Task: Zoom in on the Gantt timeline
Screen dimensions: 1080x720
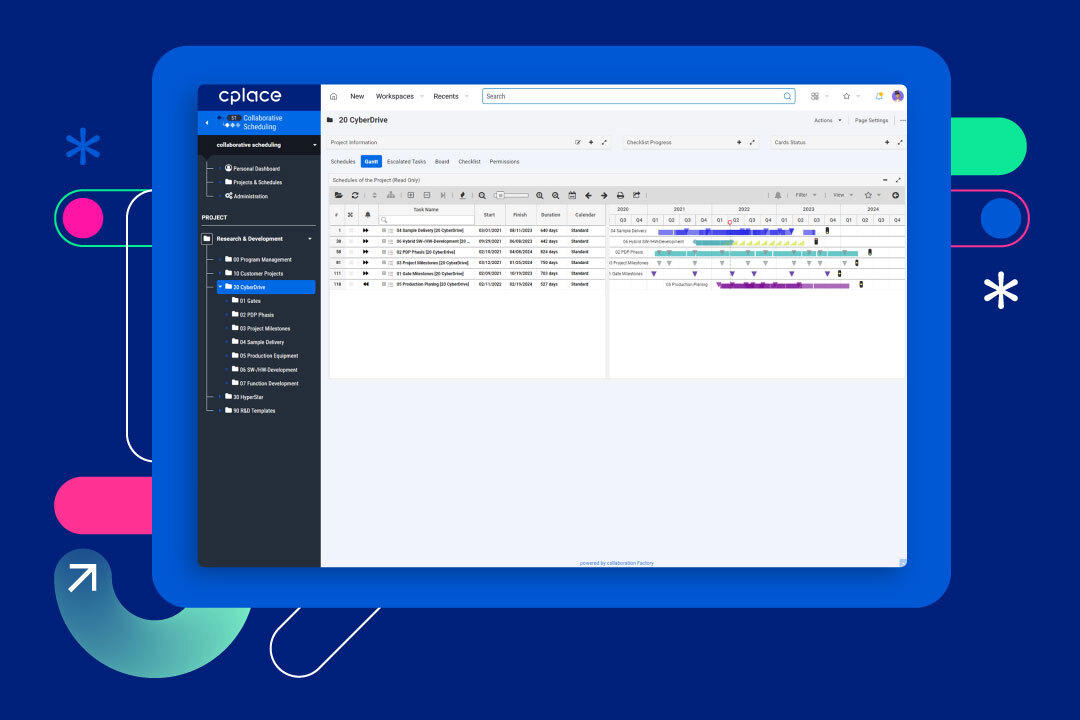Action: [539, 196]
